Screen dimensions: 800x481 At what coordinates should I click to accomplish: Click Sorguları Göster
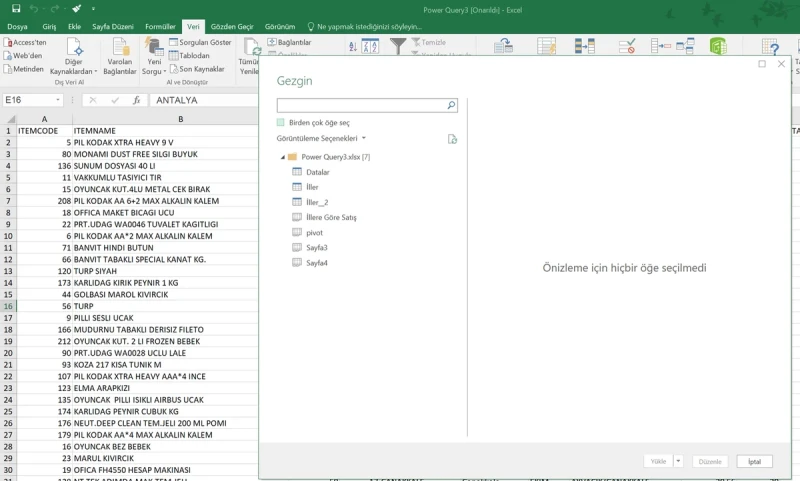[x=200, y=42]
